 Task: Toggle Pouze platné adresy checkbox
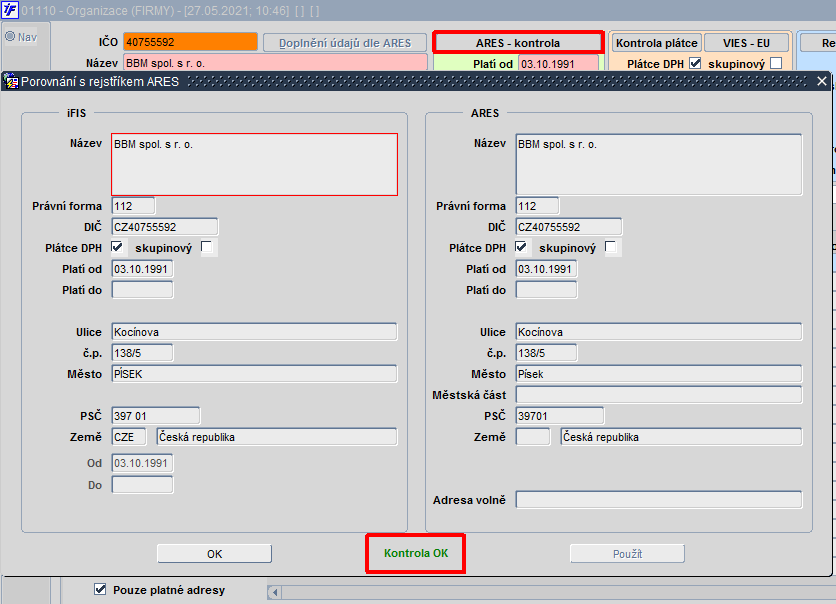100,589
